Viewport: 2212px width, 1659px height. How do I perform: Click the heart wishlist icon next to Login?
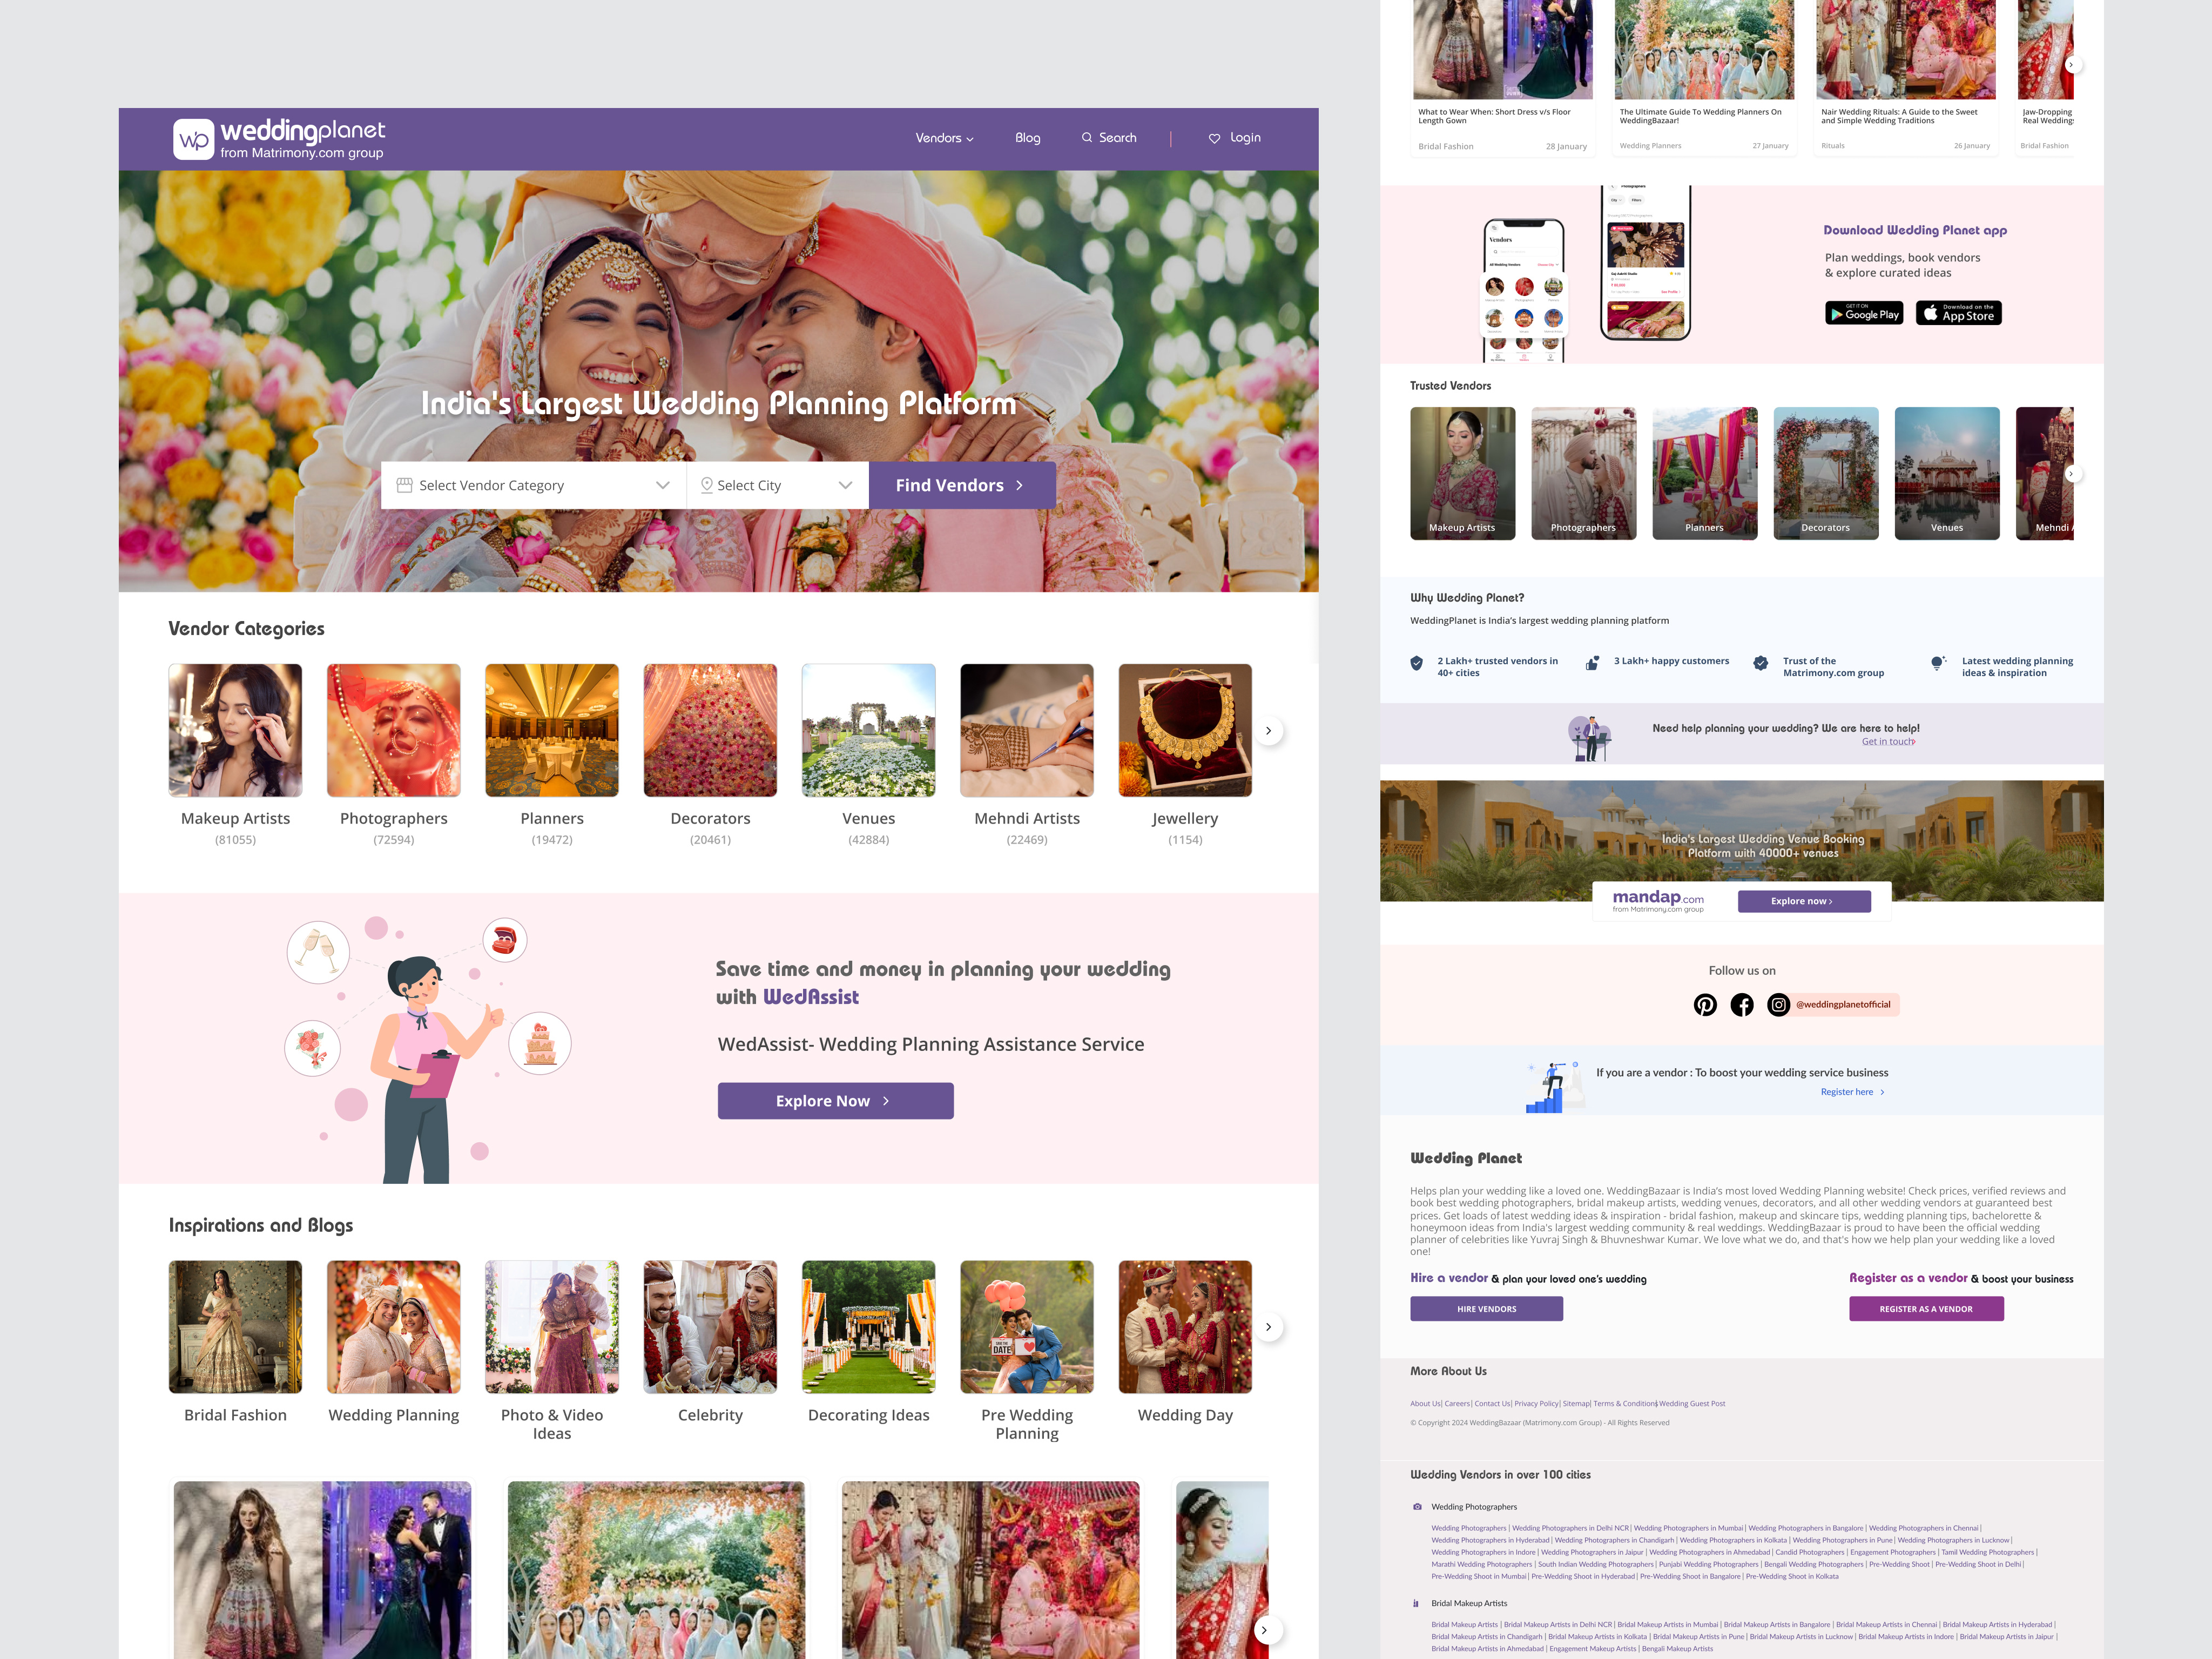tap(1214, 138)
